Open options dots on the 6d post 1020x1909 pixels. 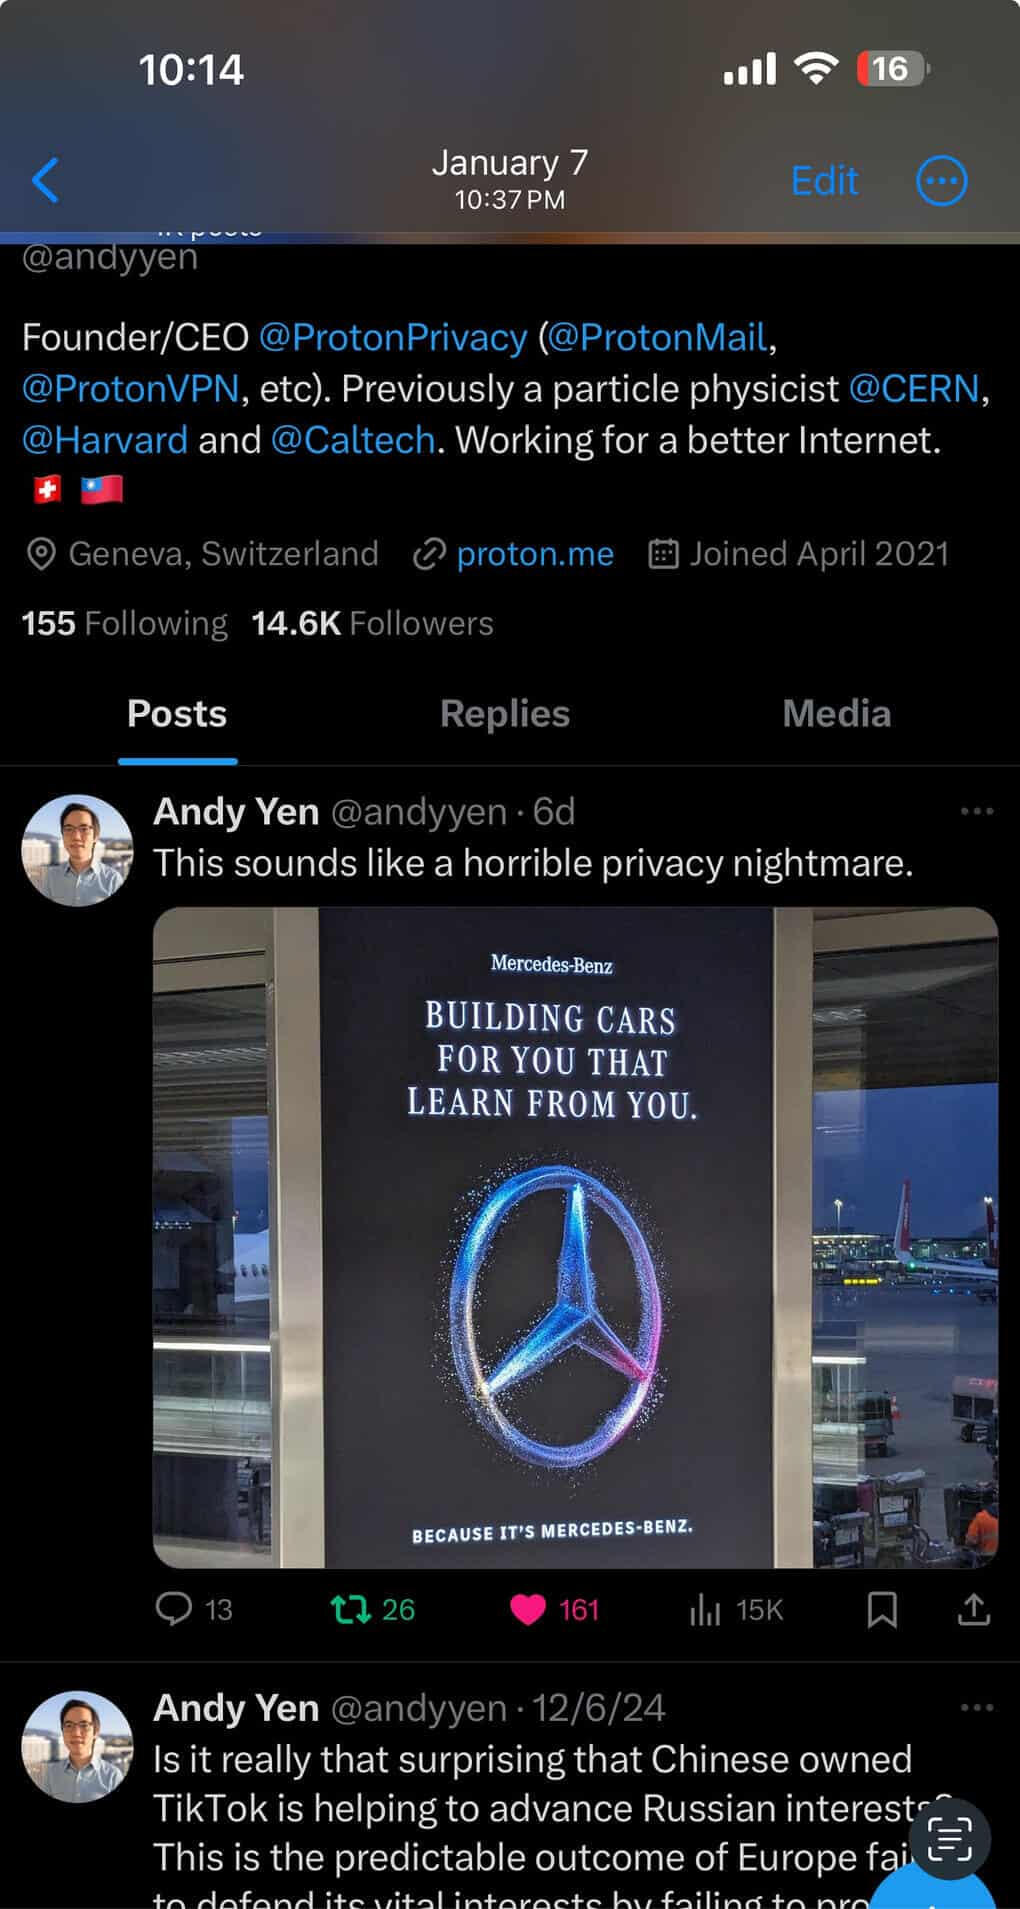[x=976, y=811]
